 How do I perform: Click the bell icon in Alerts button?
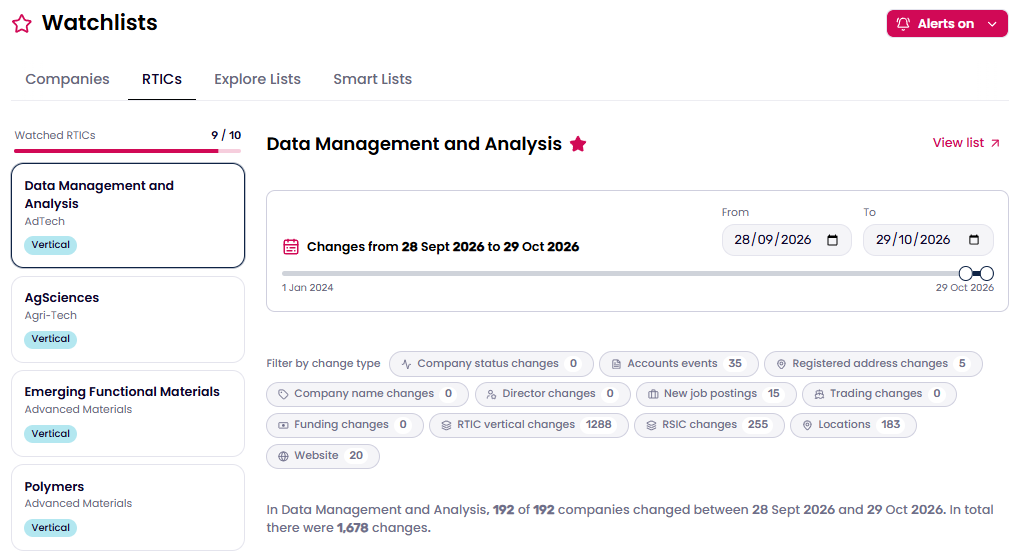[x=903, y=24]
